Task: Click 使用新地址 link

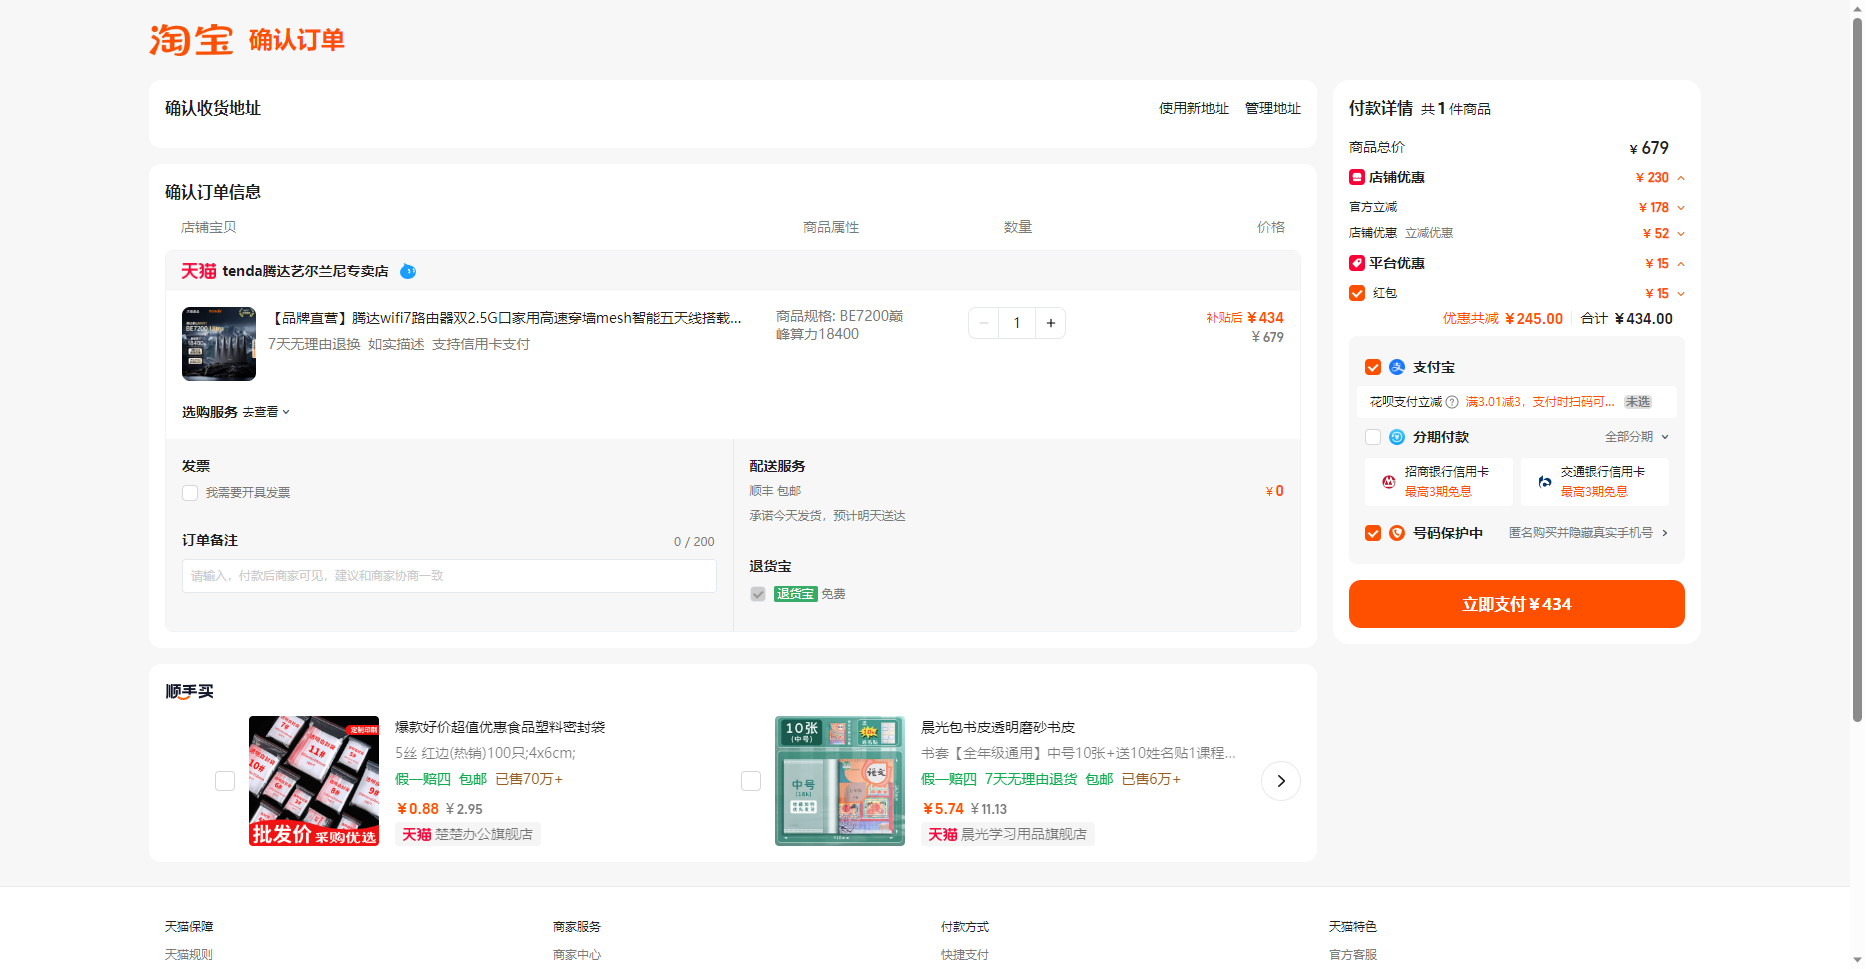Action: pyautogui.click(x=1194, y=108)
